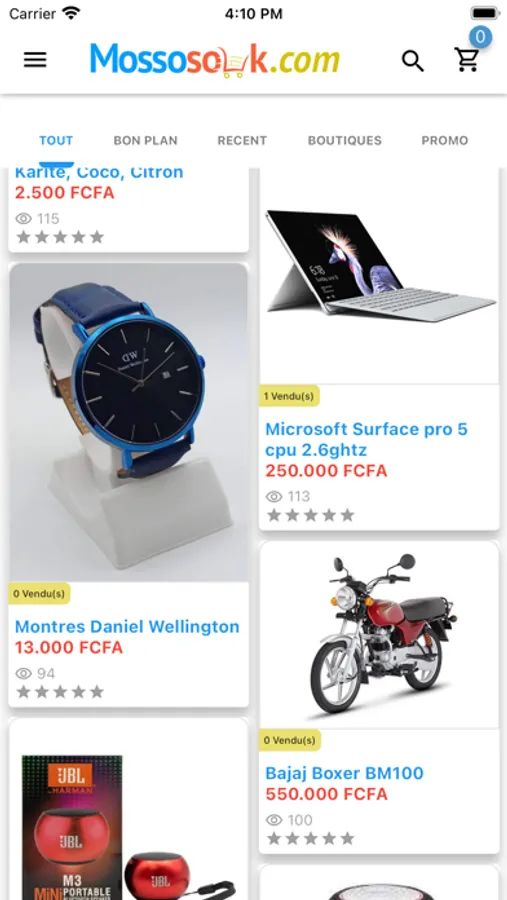Switch to the RECENT tab
Image resolution: width=507 pixels, height=900 pixels.
(x=242, y=141)
